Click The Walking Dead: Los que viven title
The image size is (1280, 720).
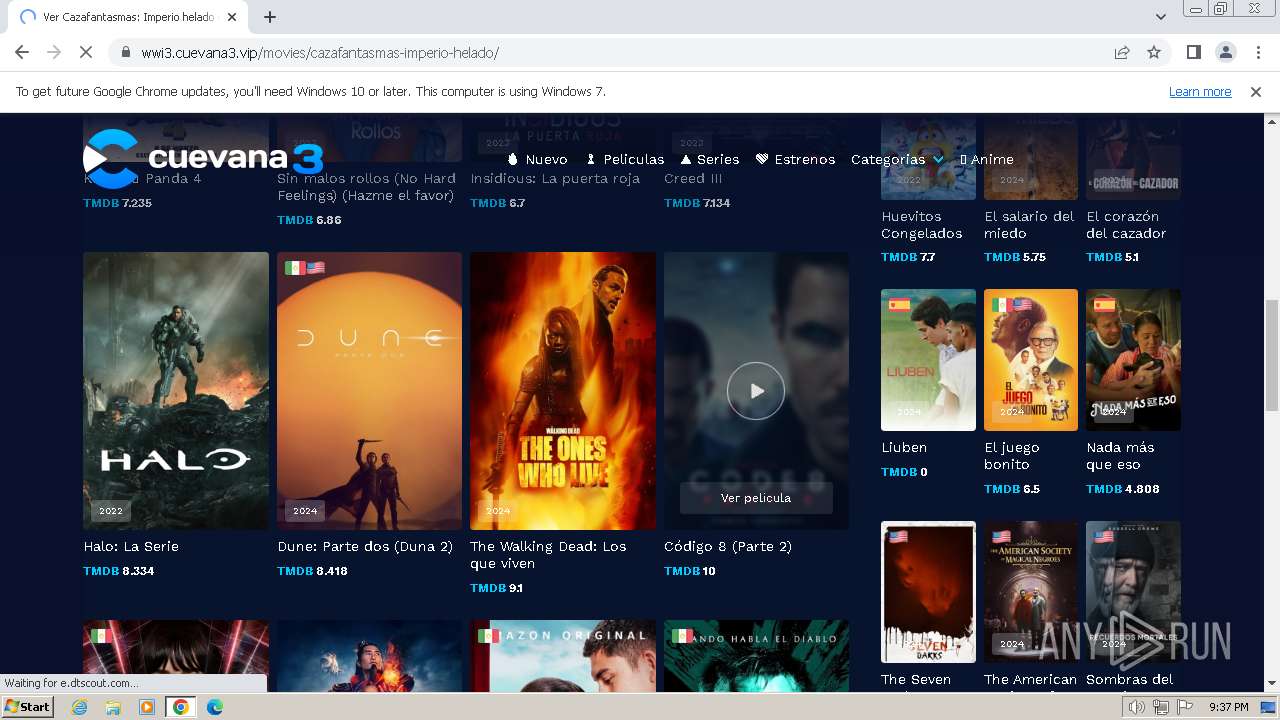[x=548, y=555]
